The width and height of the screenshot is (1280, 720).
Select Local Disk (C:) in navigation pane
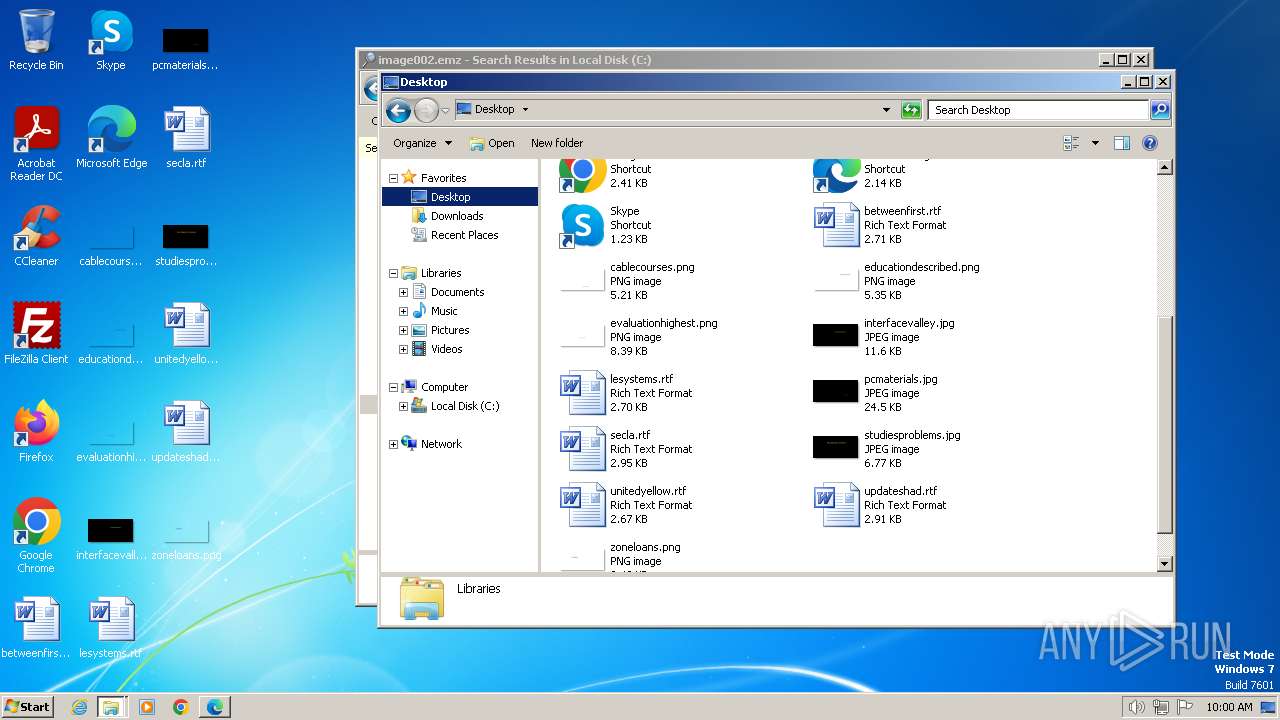(x=455, y=406)
